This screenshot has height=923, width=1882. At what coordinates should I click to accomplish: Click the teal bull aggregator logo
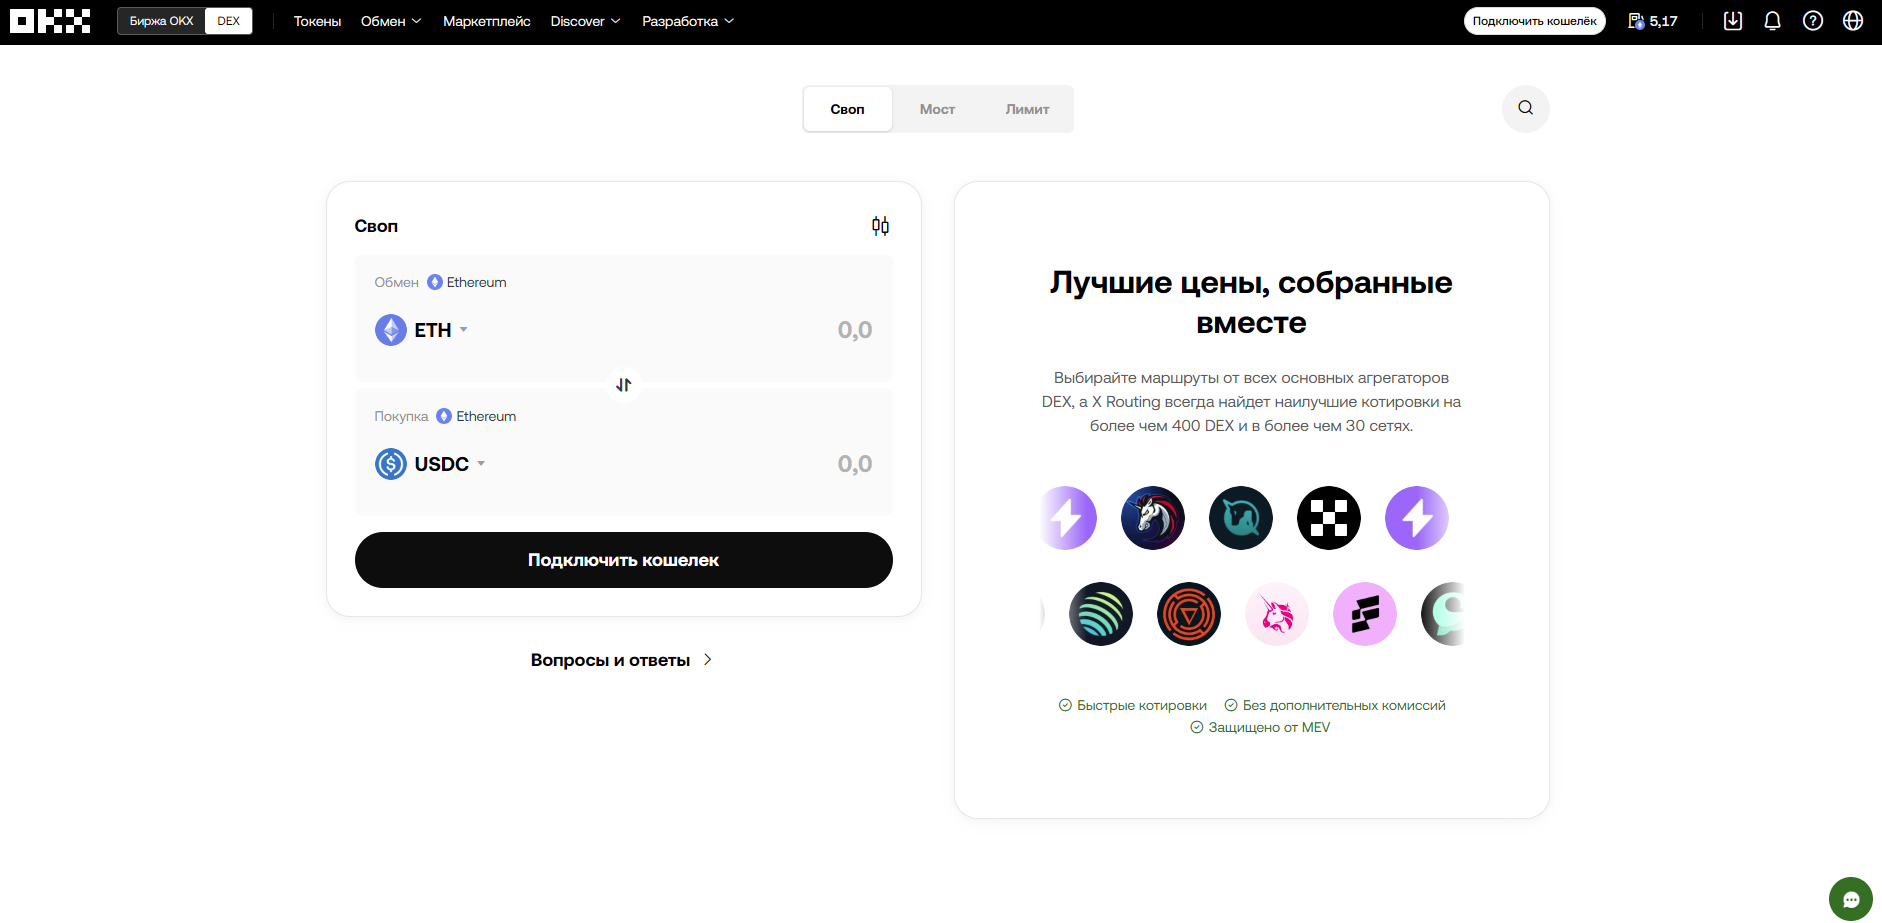(1240, 518)
